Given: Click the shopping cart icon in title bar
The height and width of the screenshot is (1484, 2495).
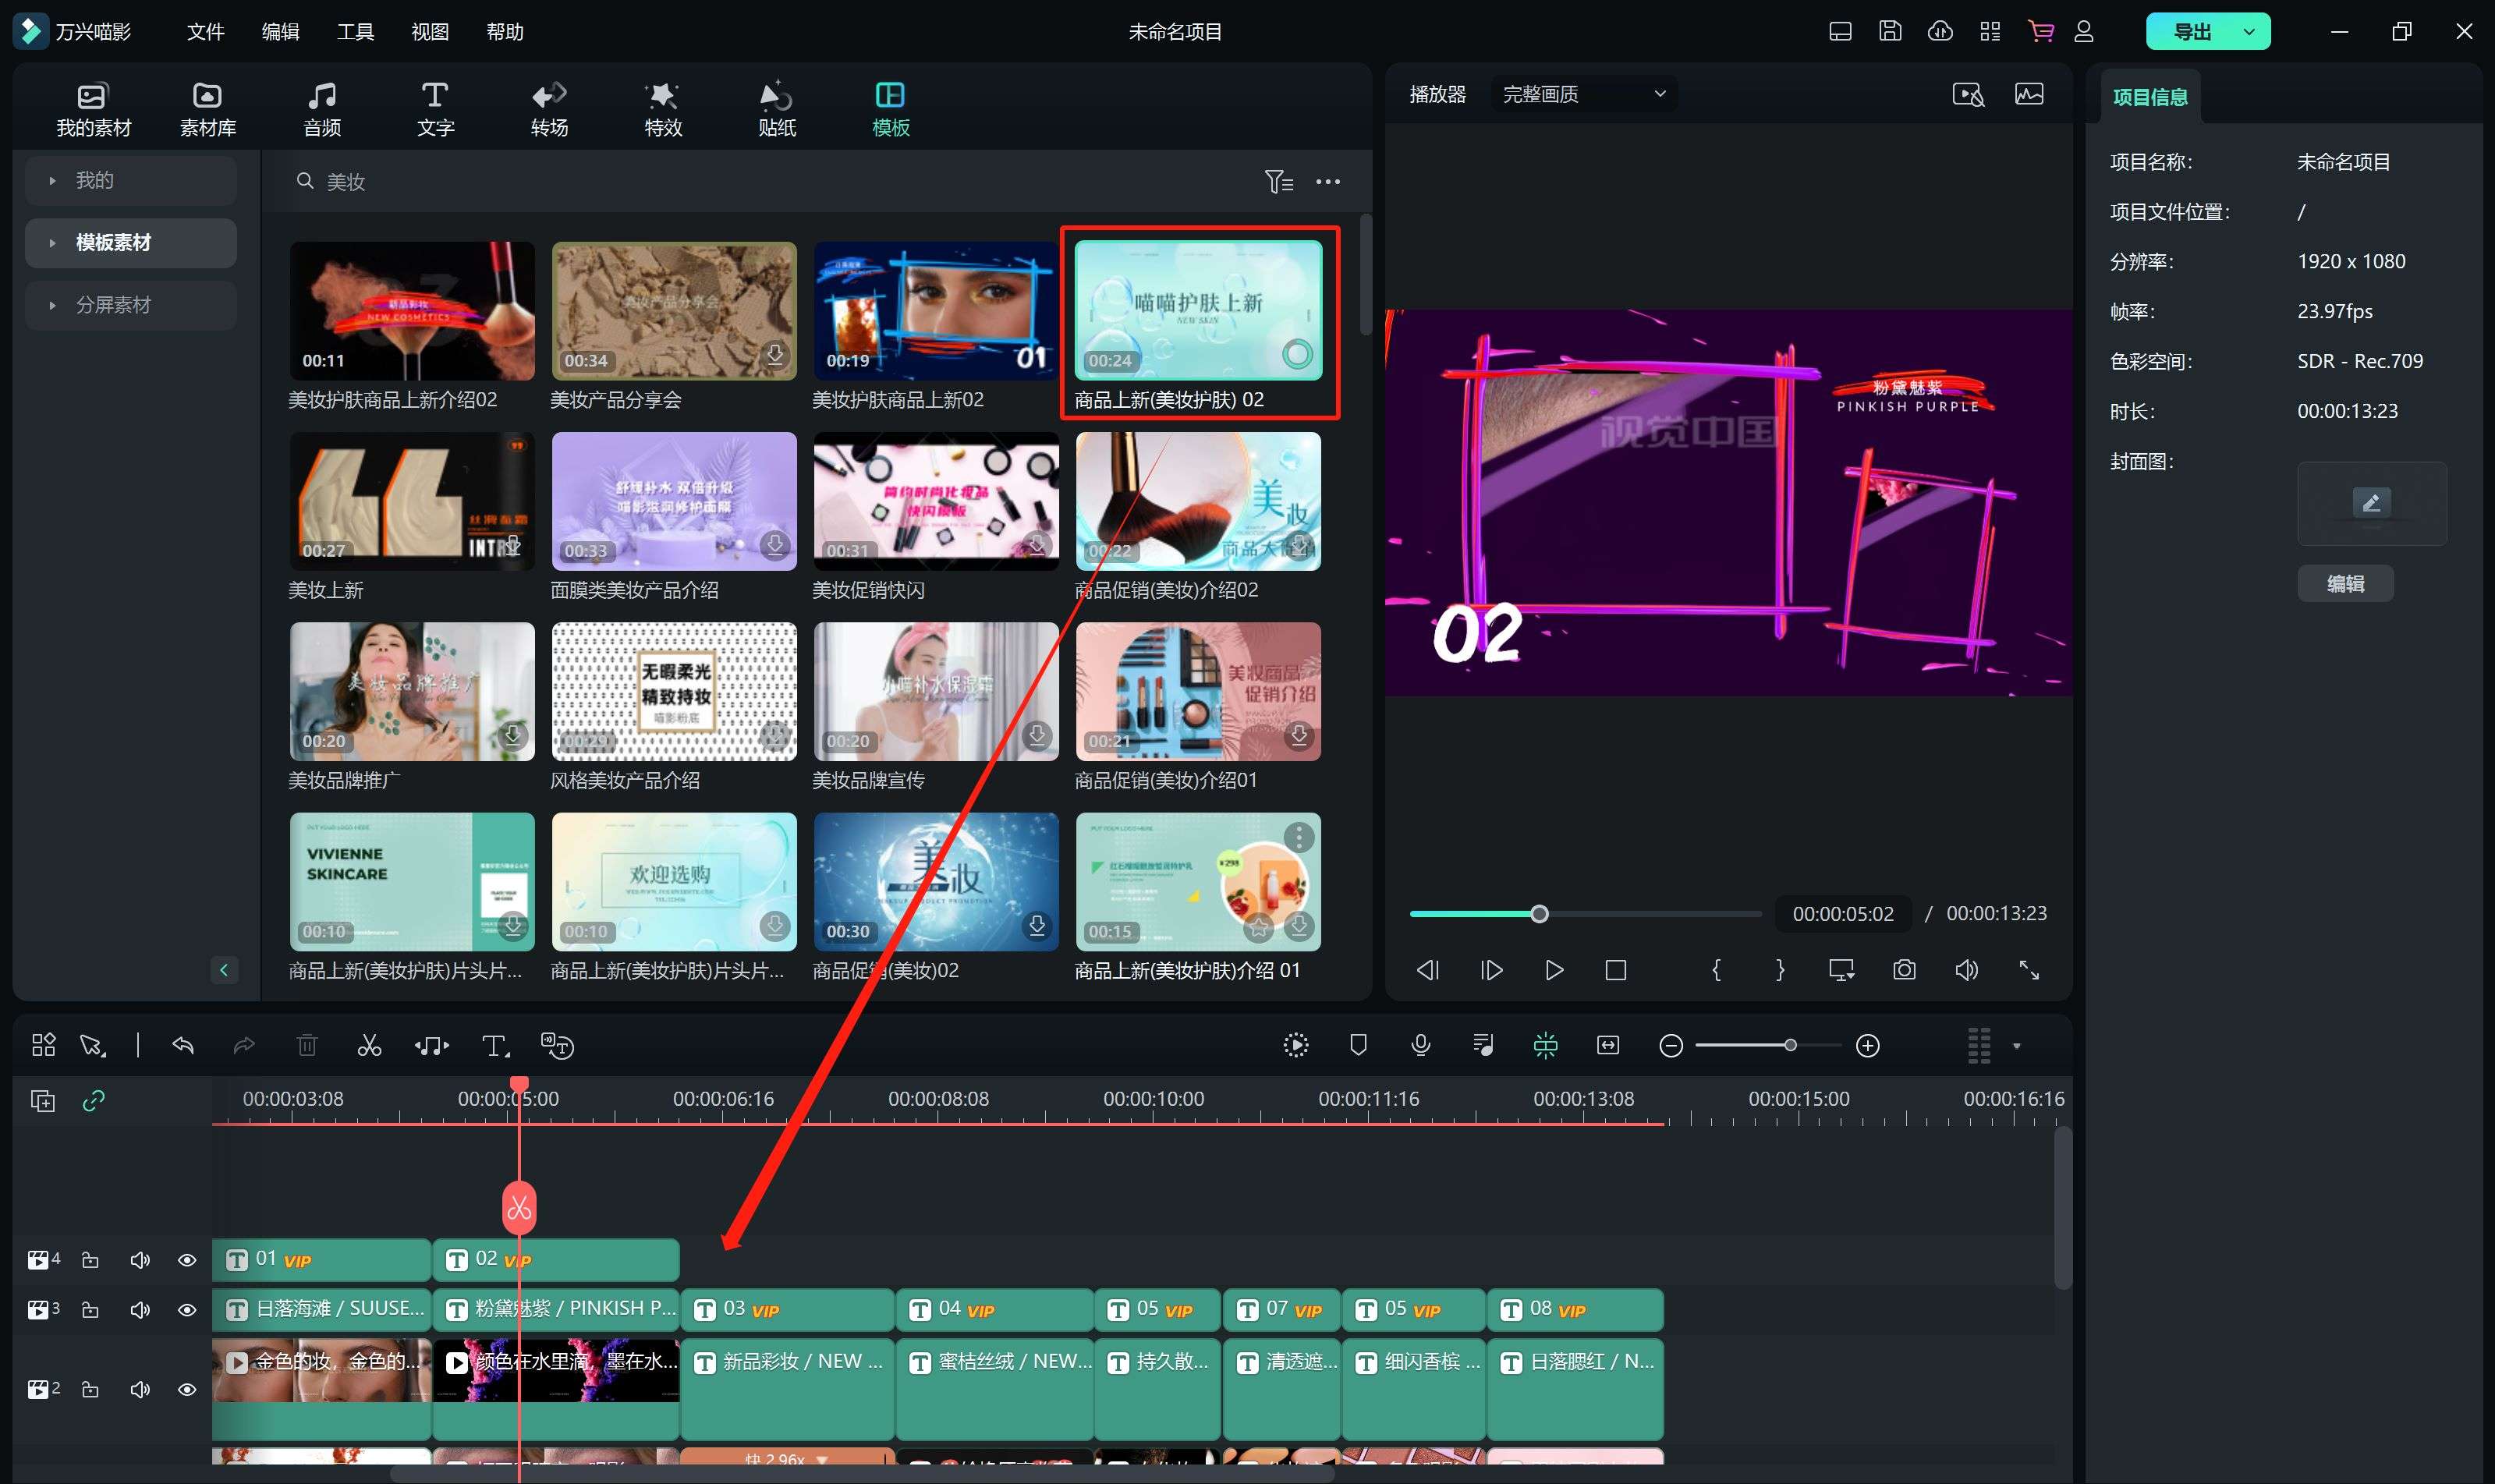Looking at the screenshot, I should (x=2040, y=32).
